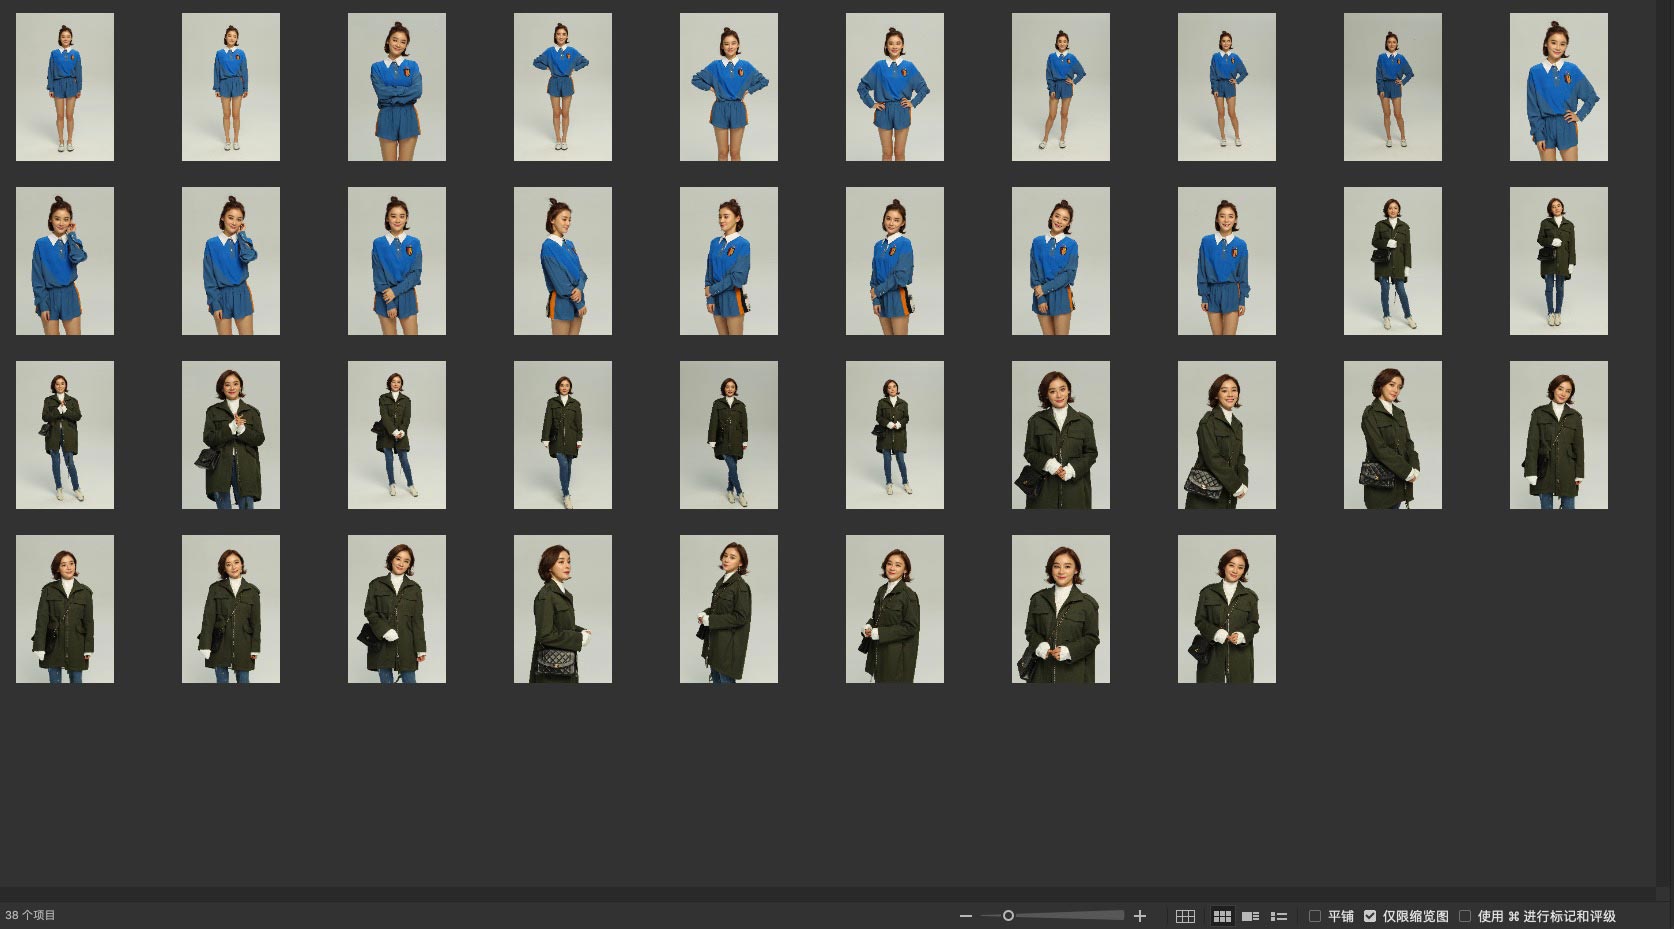
Task: Select blue outfit thumbnail with hand touching face
Action: [65, 261]
